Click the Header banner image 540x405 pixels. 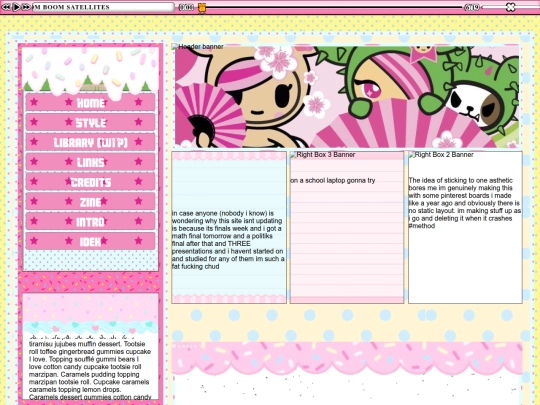click(345, 96)
